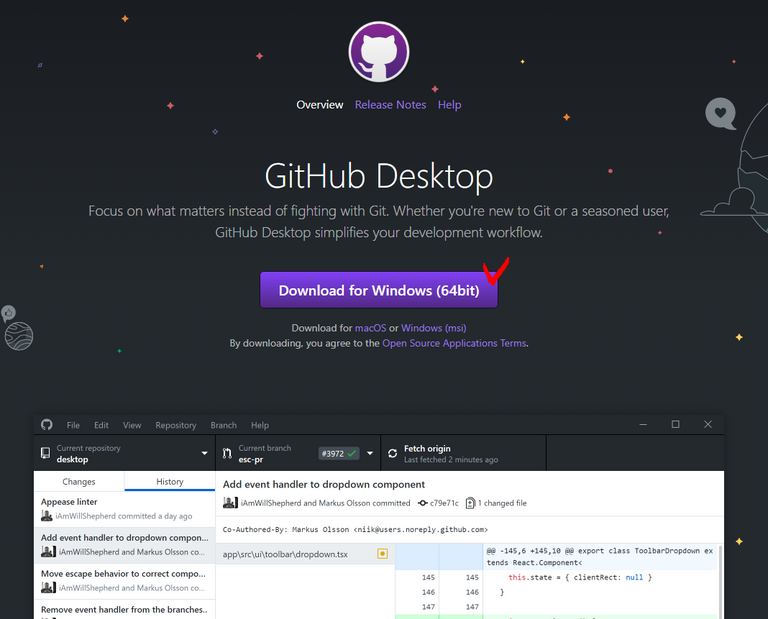The image size is (768, 619).
Task: Open the Branch menu
Action: point(223,425)
